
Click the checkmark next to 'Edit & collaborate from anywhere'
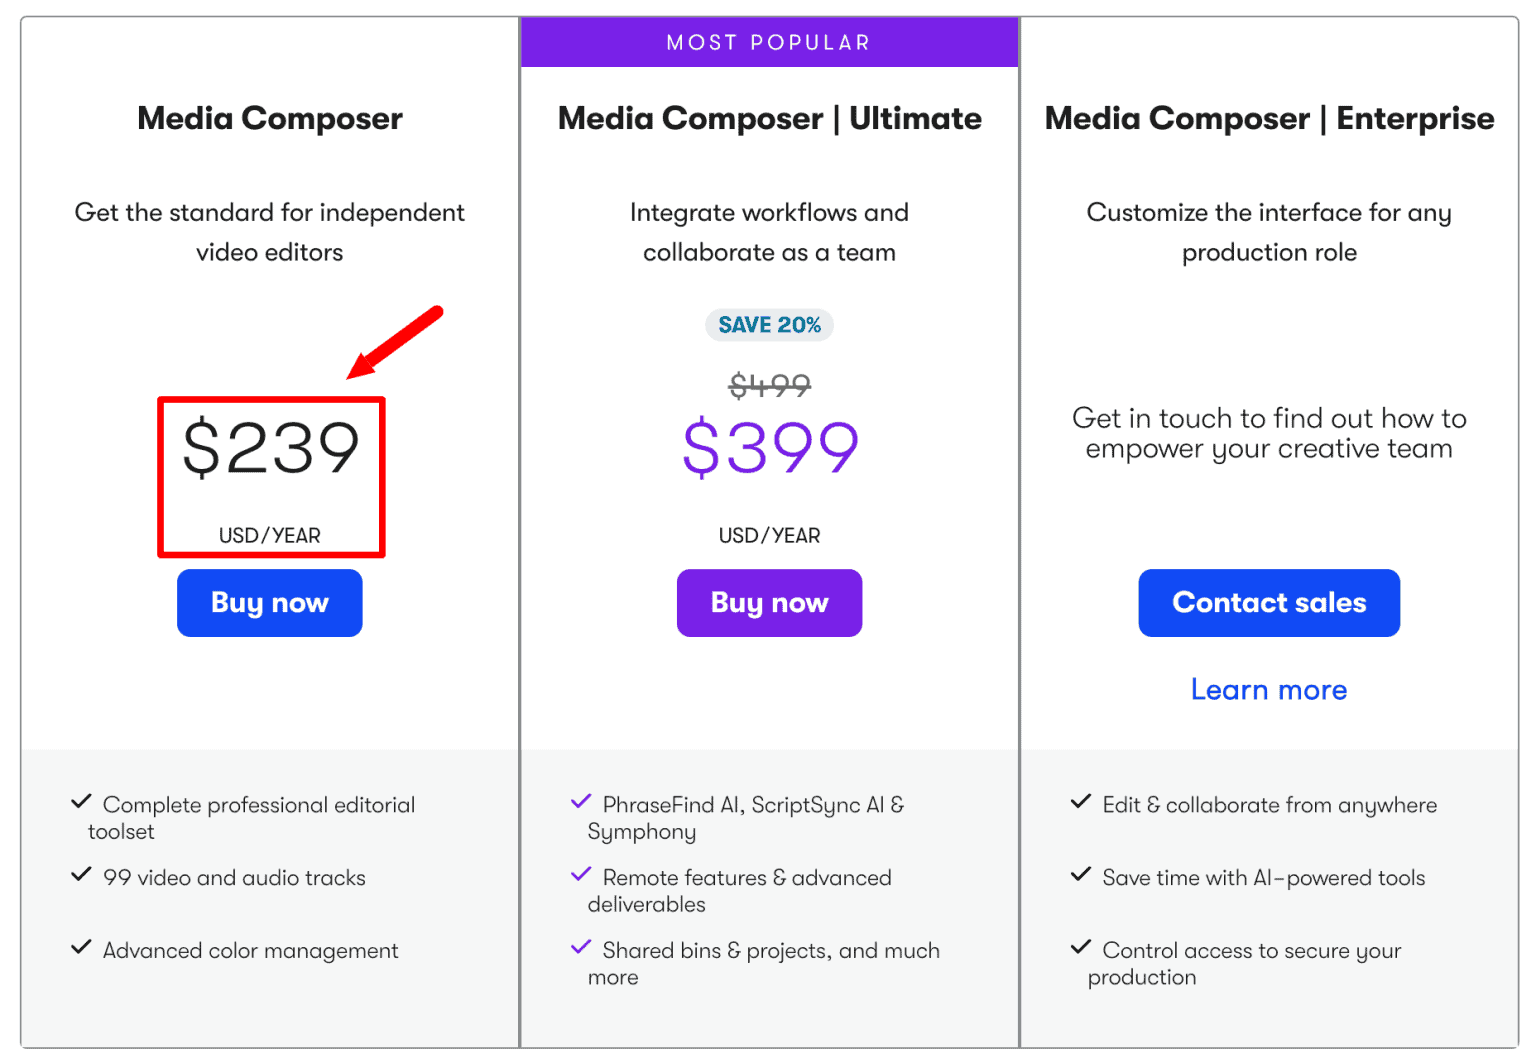pos(1081,801)
